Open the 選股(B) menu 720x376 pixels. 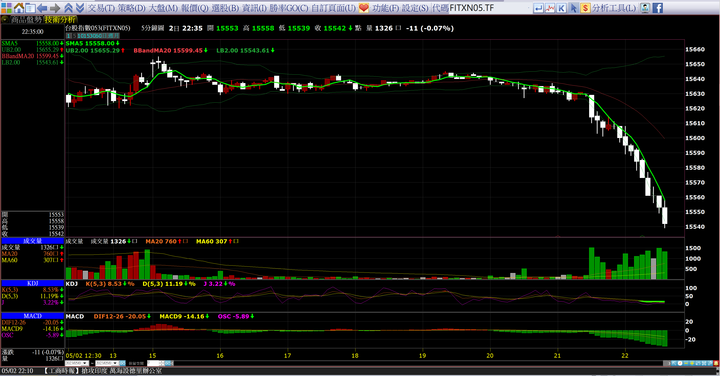225,8
